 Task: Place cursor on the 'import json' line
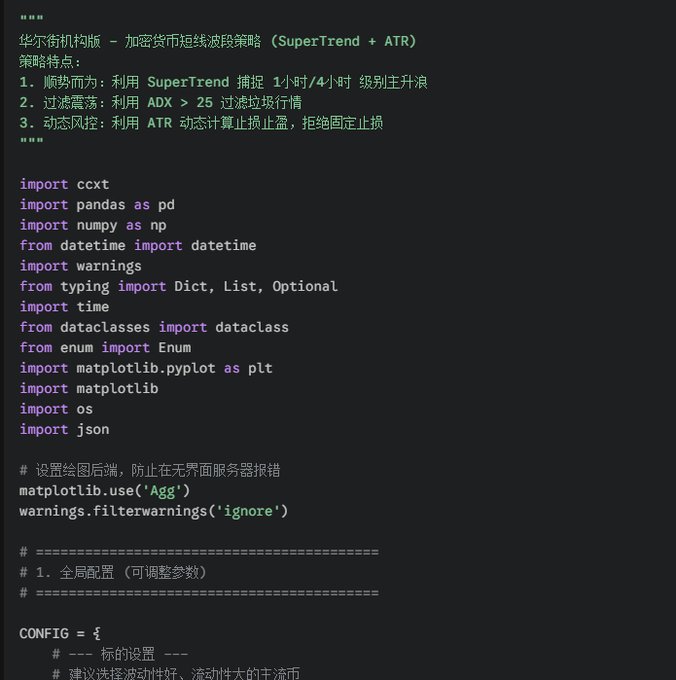click(64, 429)
